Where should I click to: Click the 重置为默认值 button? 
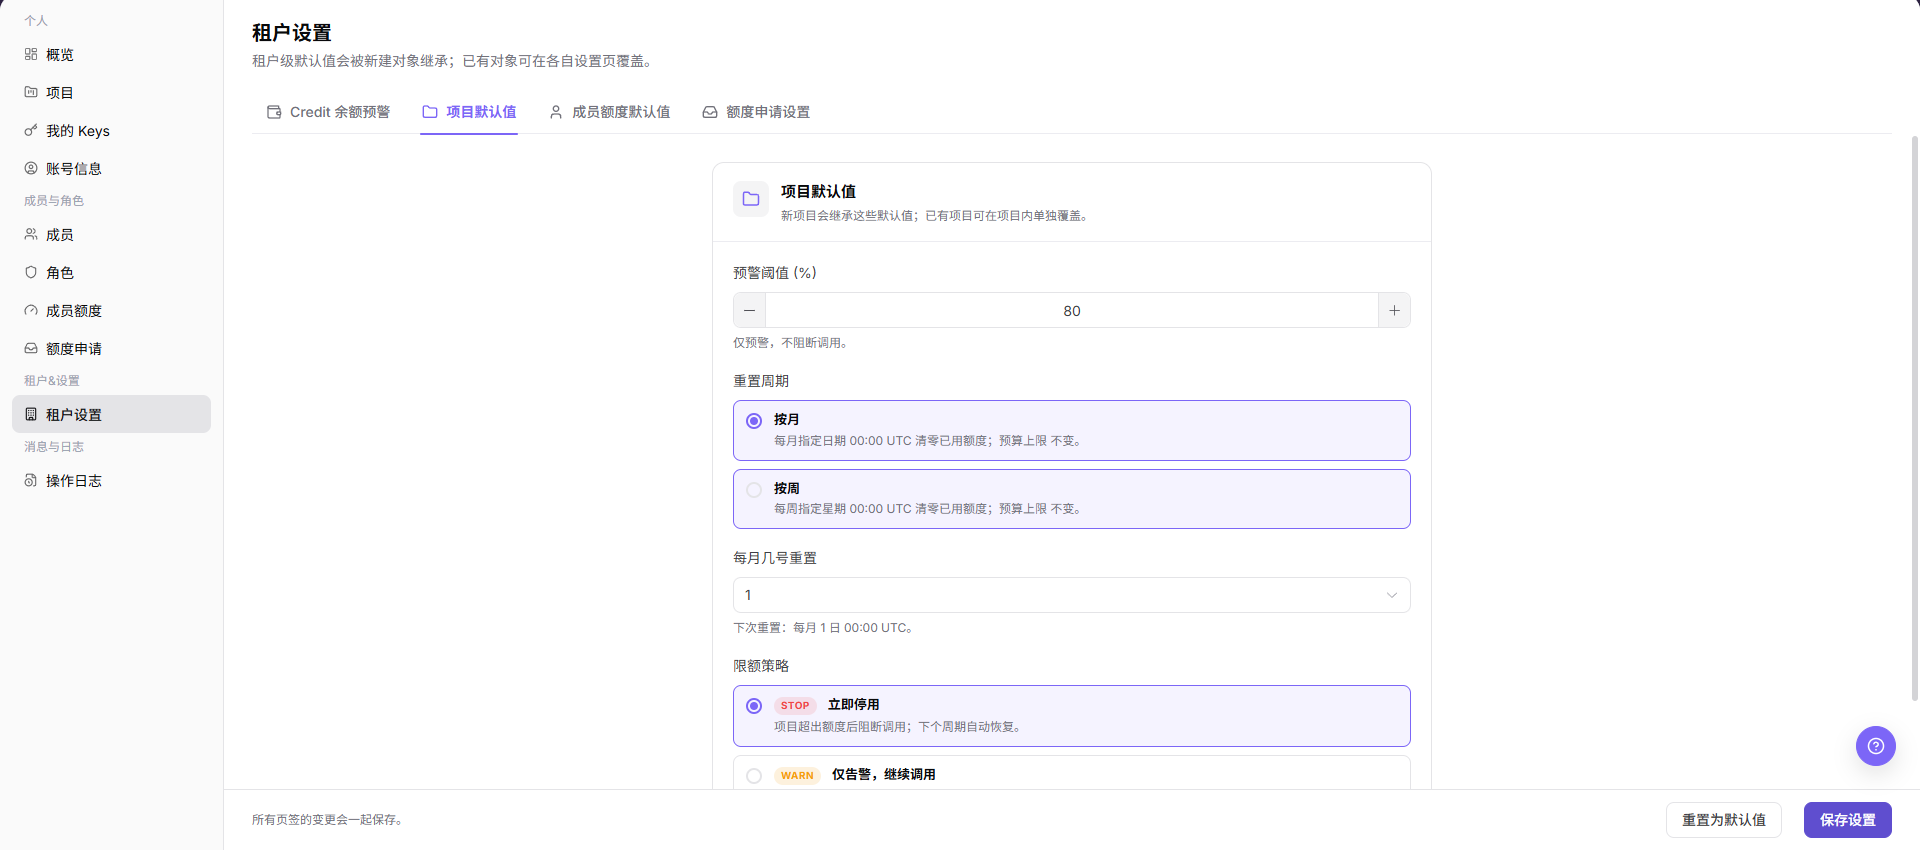(1724, 820)
